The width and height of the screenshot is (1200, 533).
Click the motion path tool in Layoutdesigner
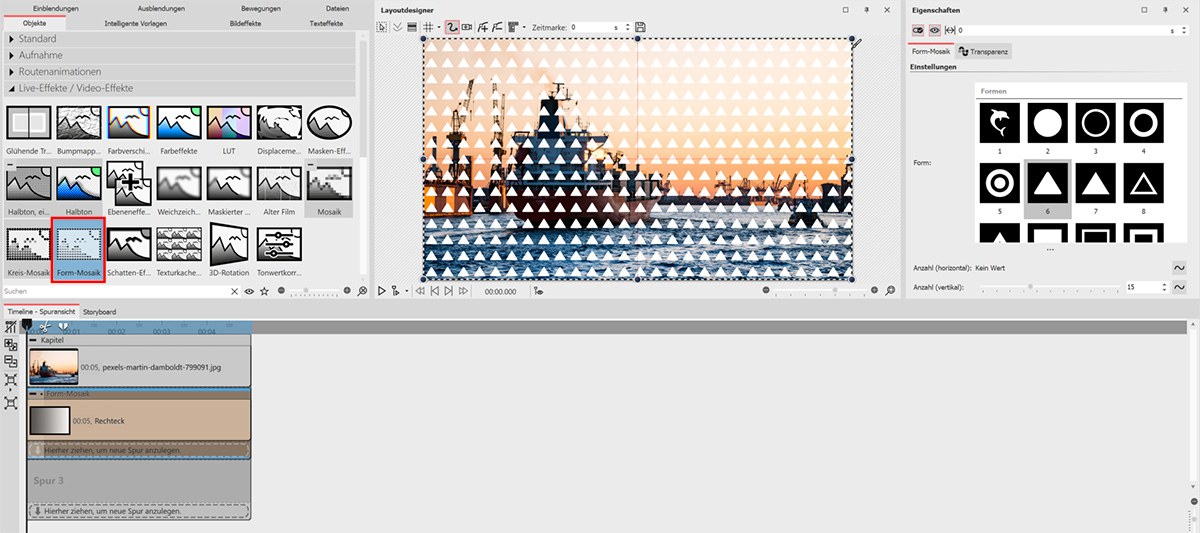[452, 27]
